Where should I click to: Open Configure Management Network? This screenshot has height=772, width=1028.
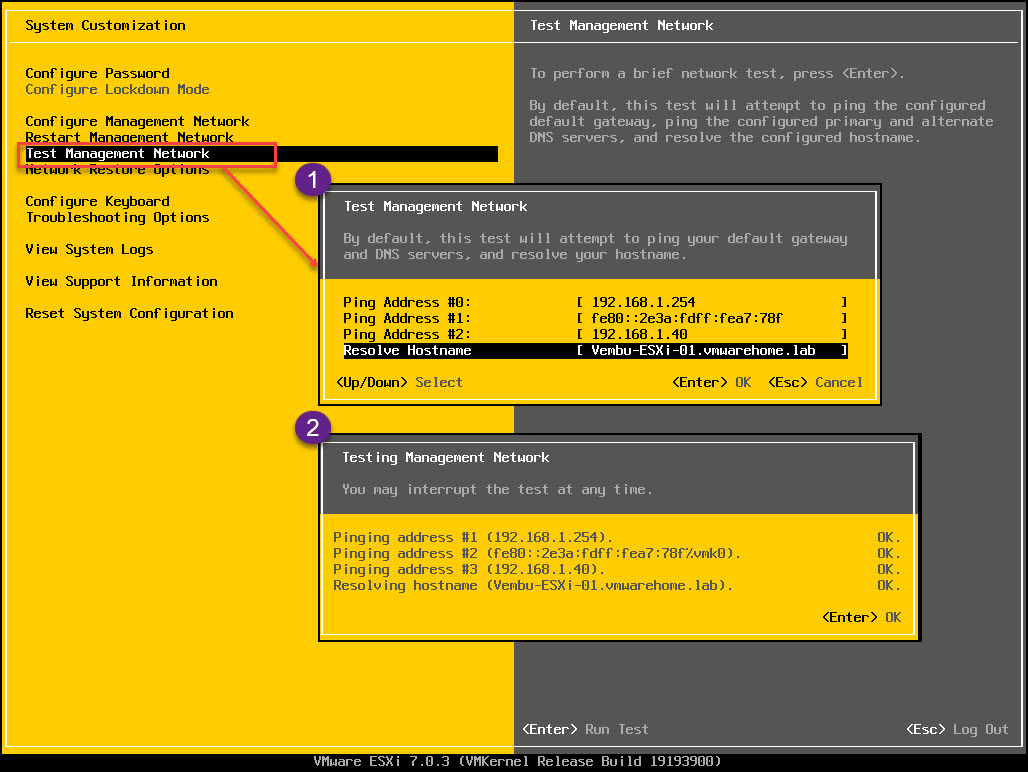coord(137,121)
